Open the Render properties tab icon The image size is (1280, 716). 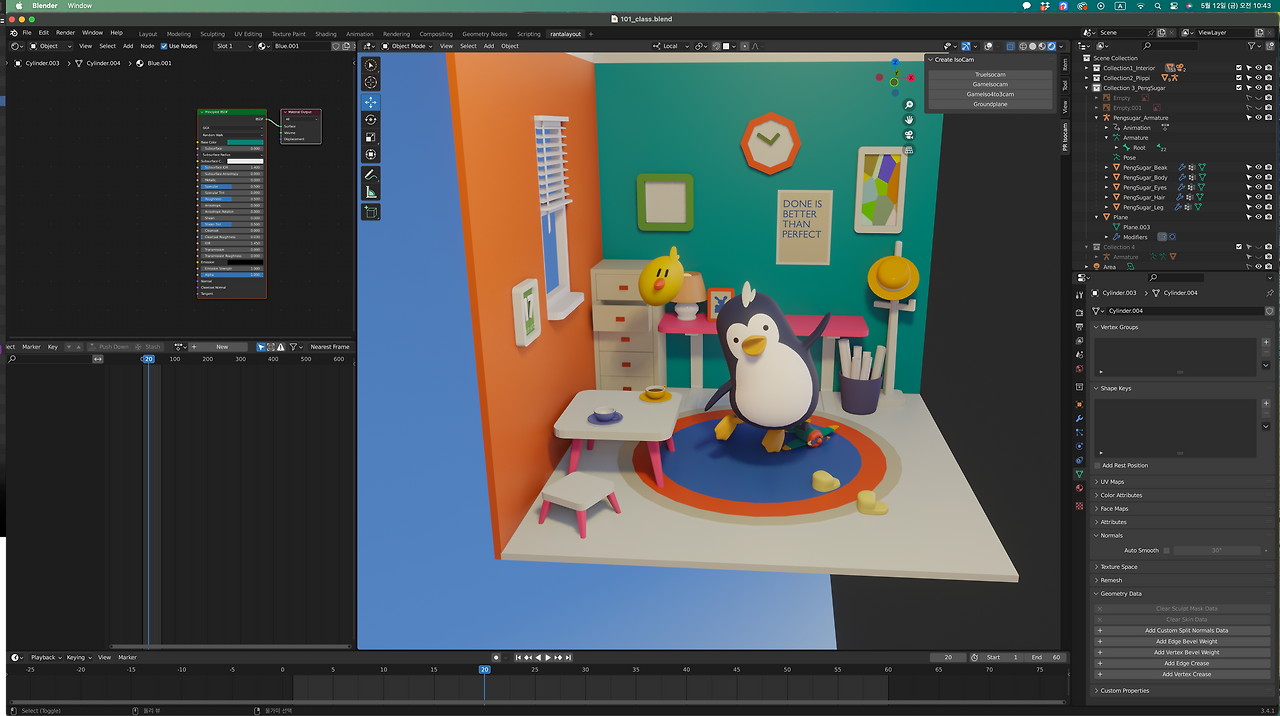[x=1079, y=312]
